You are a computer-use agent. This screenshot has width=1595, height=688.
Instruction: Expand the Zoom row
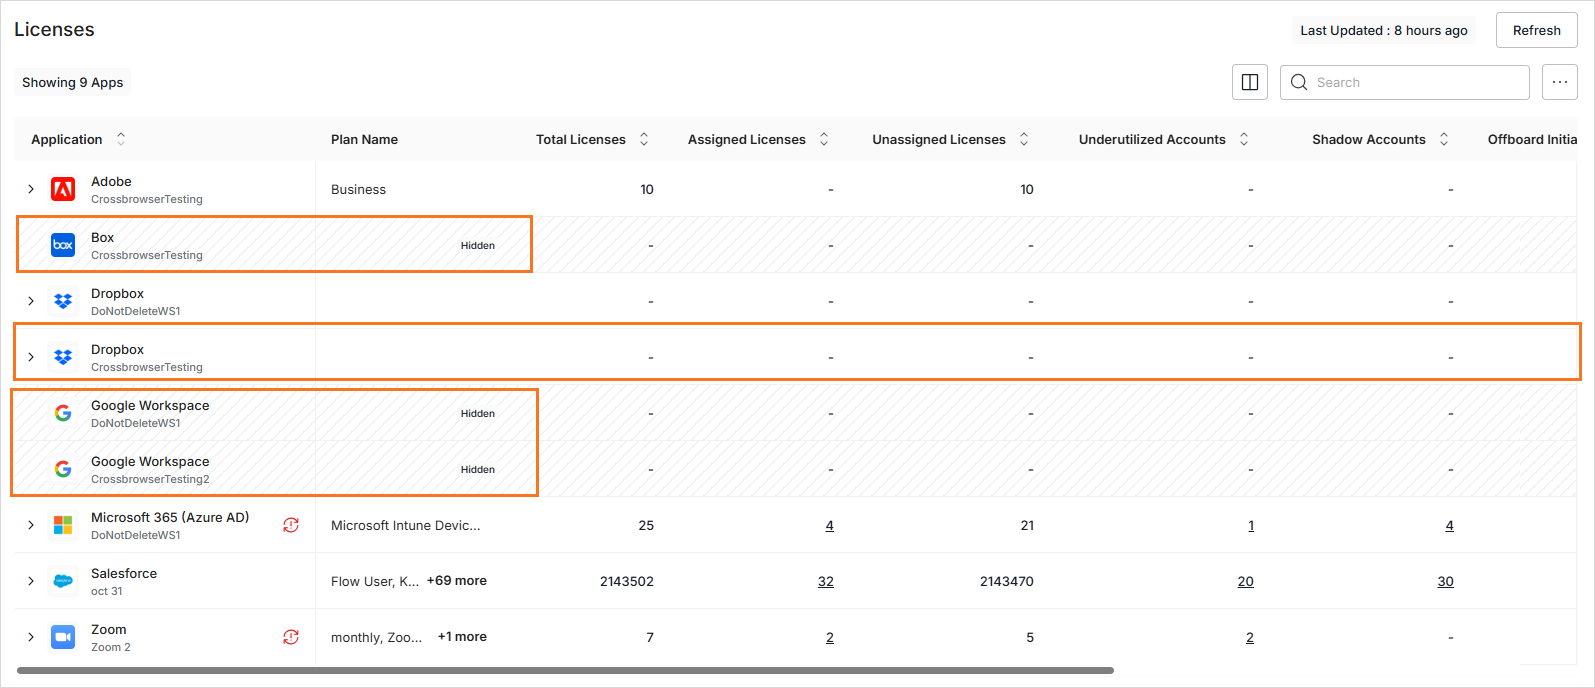point(31,637)
